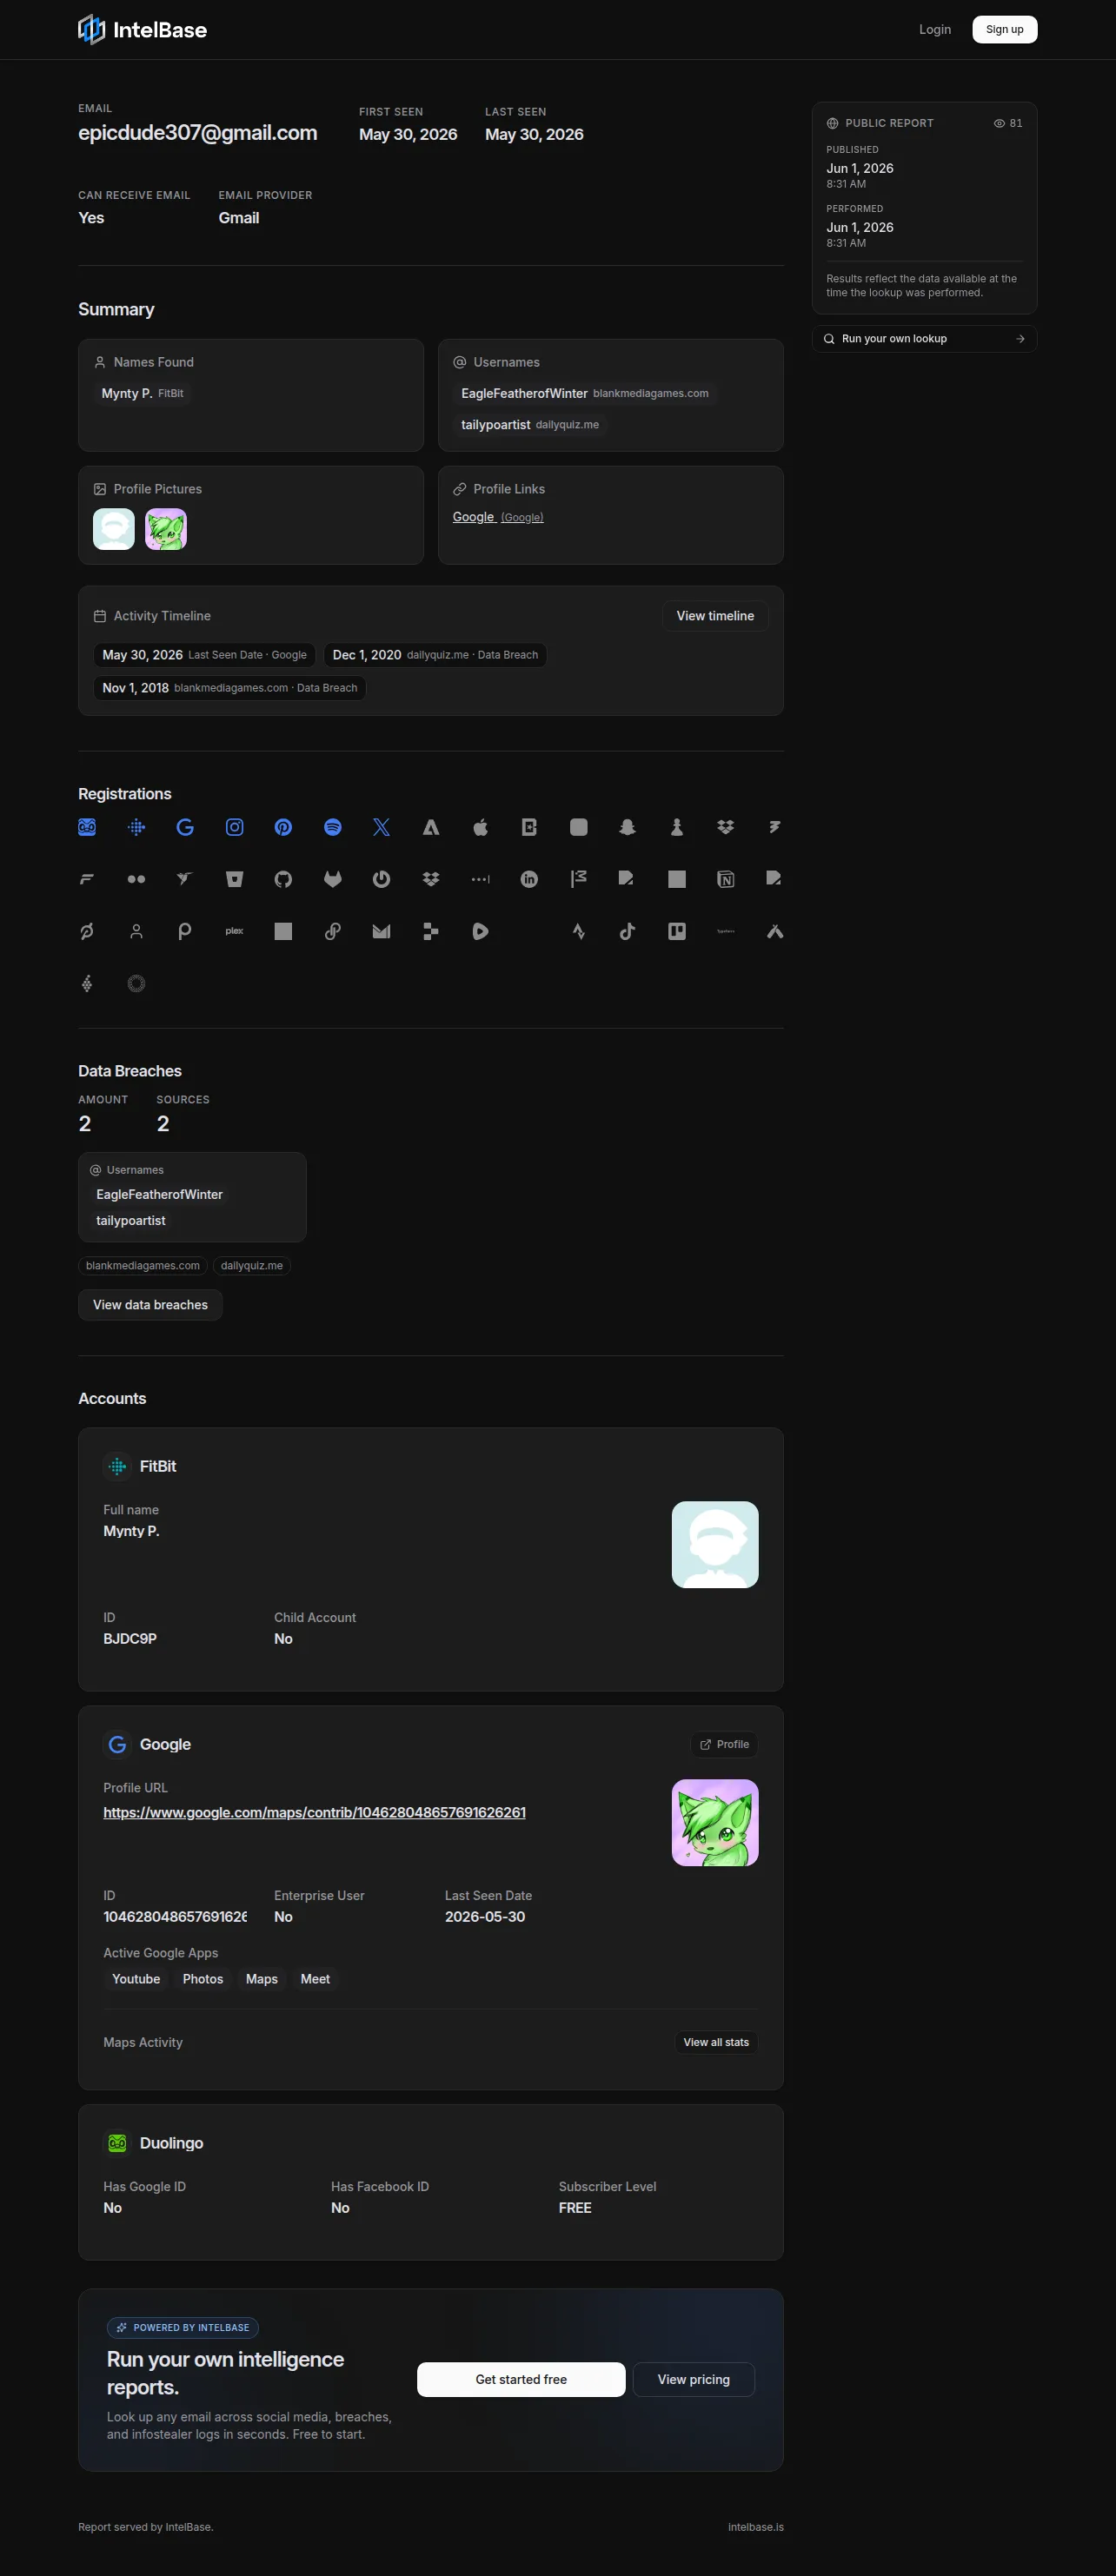Click the LinkedIn registration icon
1116x2576 pixels.
click(529, 879)
